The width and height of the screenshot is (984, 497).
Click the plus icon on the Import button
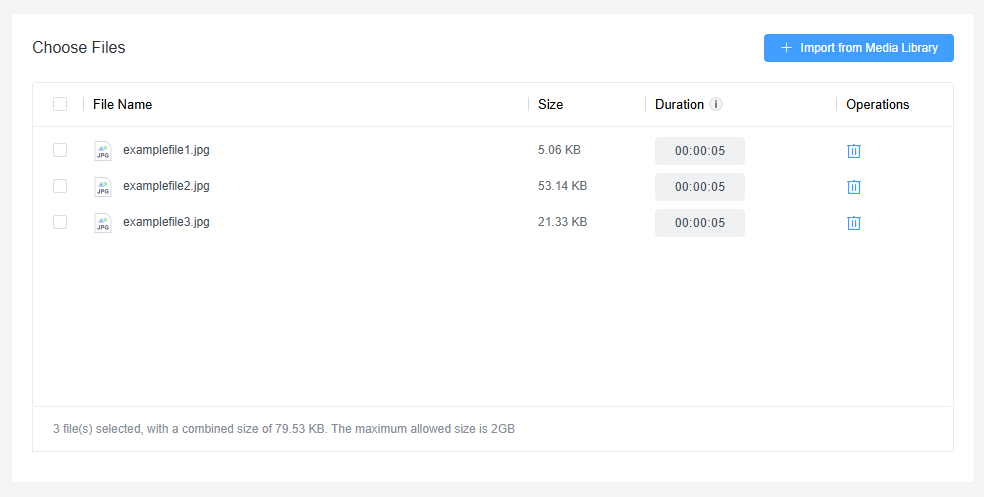pyautogui.click(x=786, y=48)
